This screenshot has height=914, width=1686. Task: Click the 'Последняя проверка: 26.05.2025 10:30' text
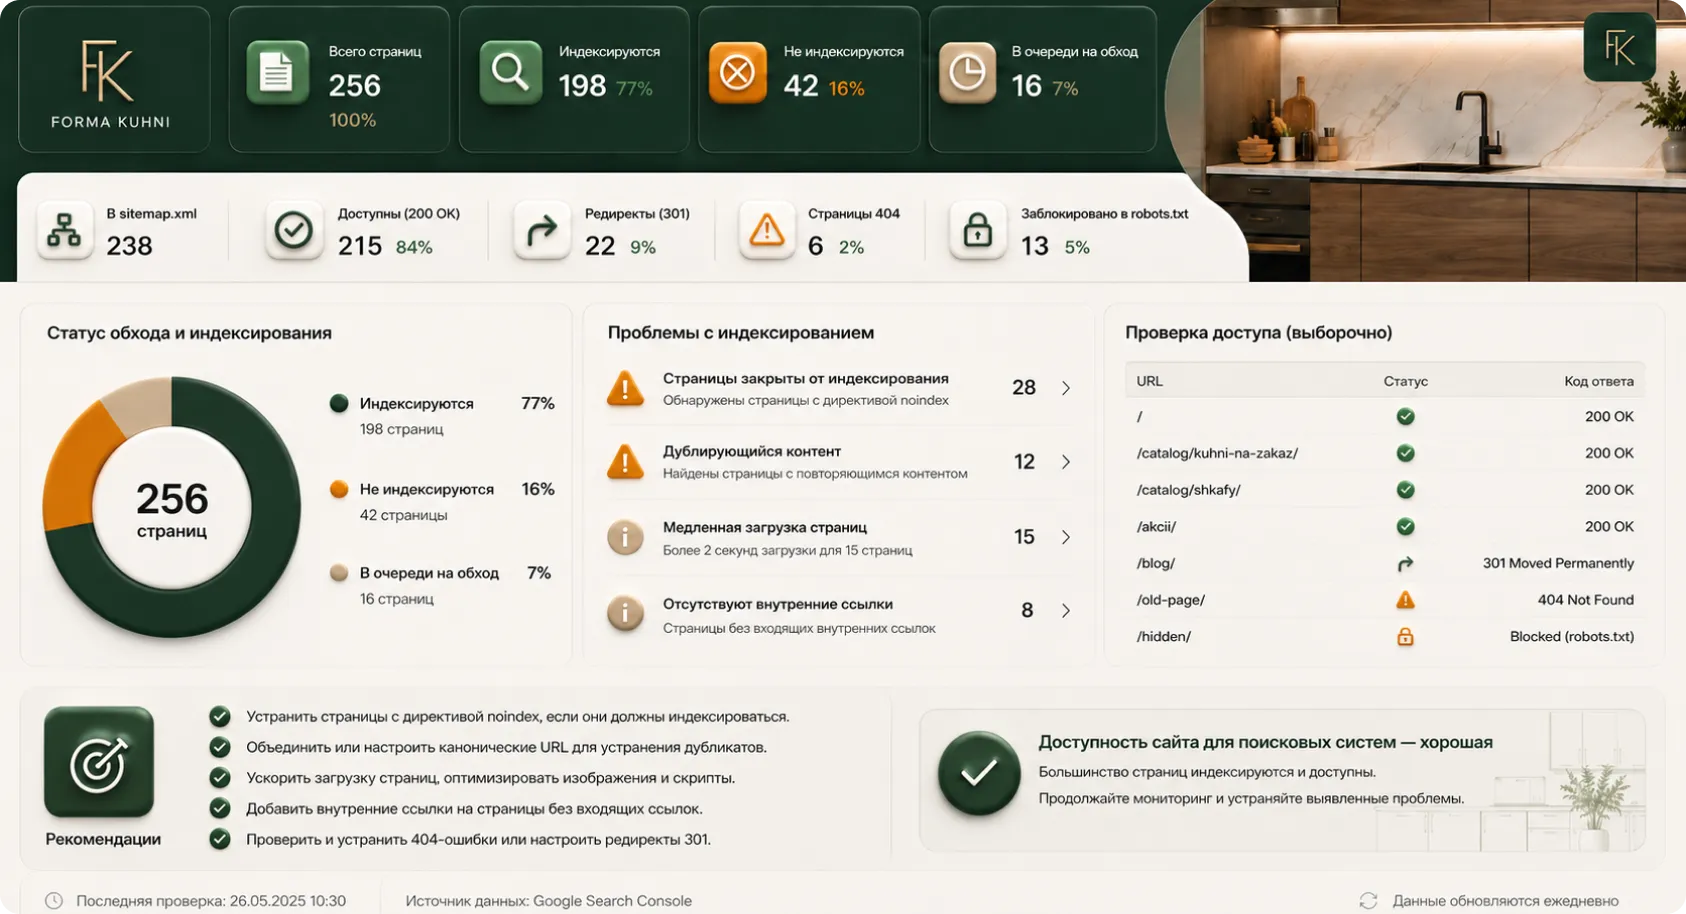(211, 901)
